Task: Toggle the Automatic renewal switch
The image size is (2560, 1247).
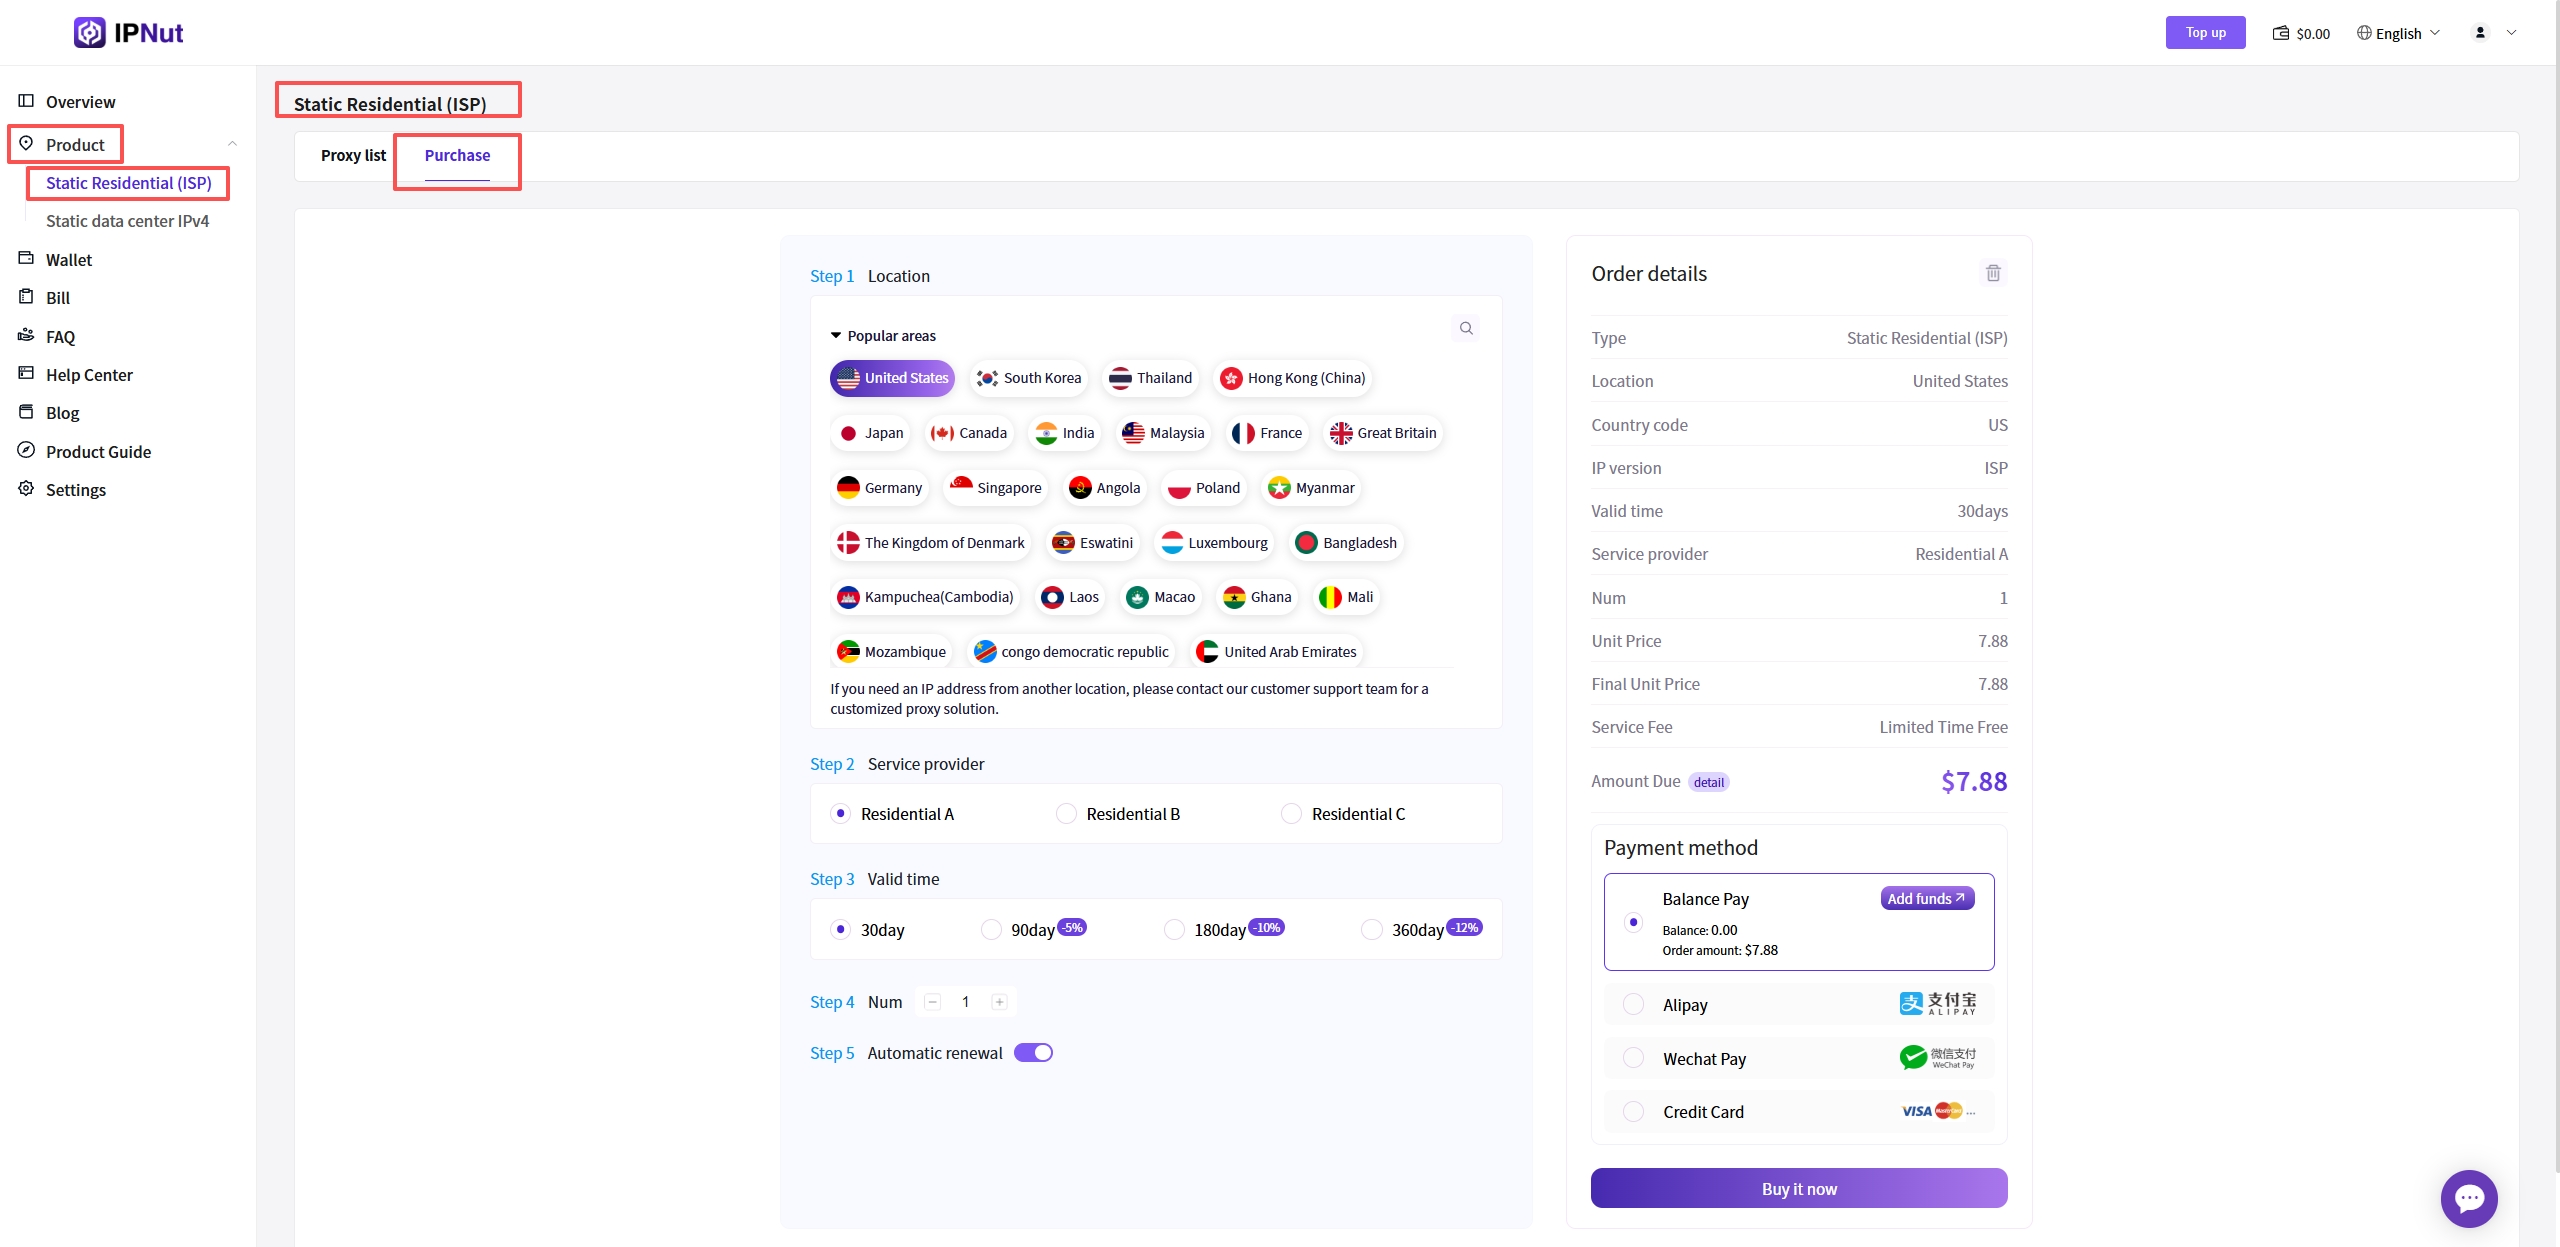Action: click(x=1033, y=1053)
